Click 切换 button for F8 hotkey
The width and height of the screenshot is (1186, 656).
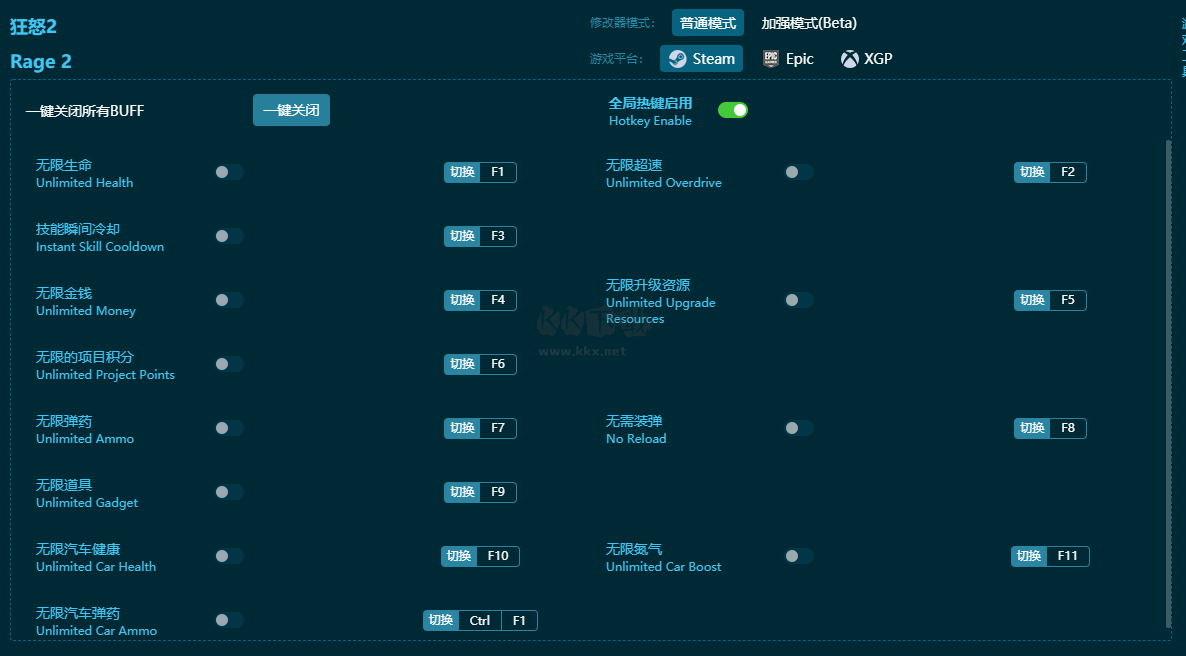[x=1032, y=428]
